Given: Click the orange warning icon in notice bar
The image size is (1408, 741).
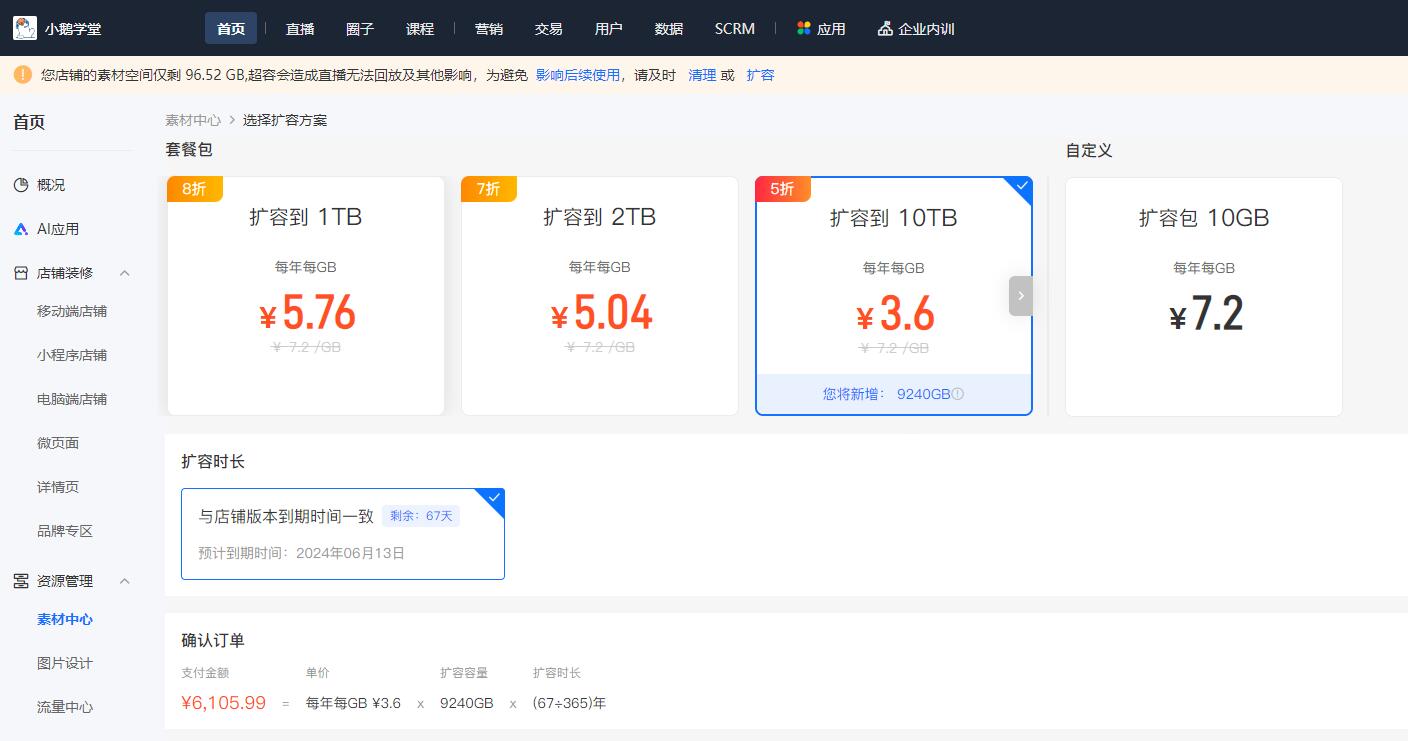Looking at the screenshot, I should tap(23, 75).
